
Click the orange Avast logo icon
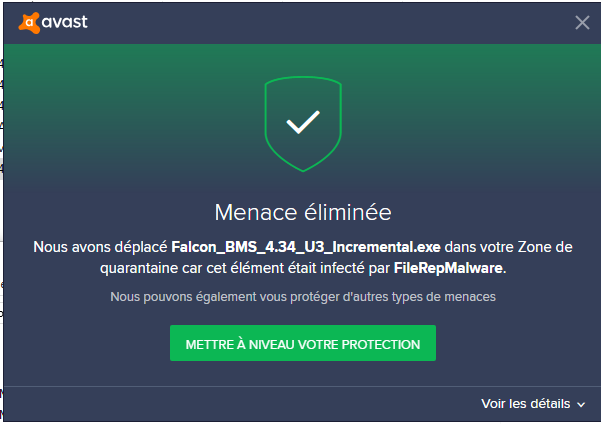(x=29, y=23)
